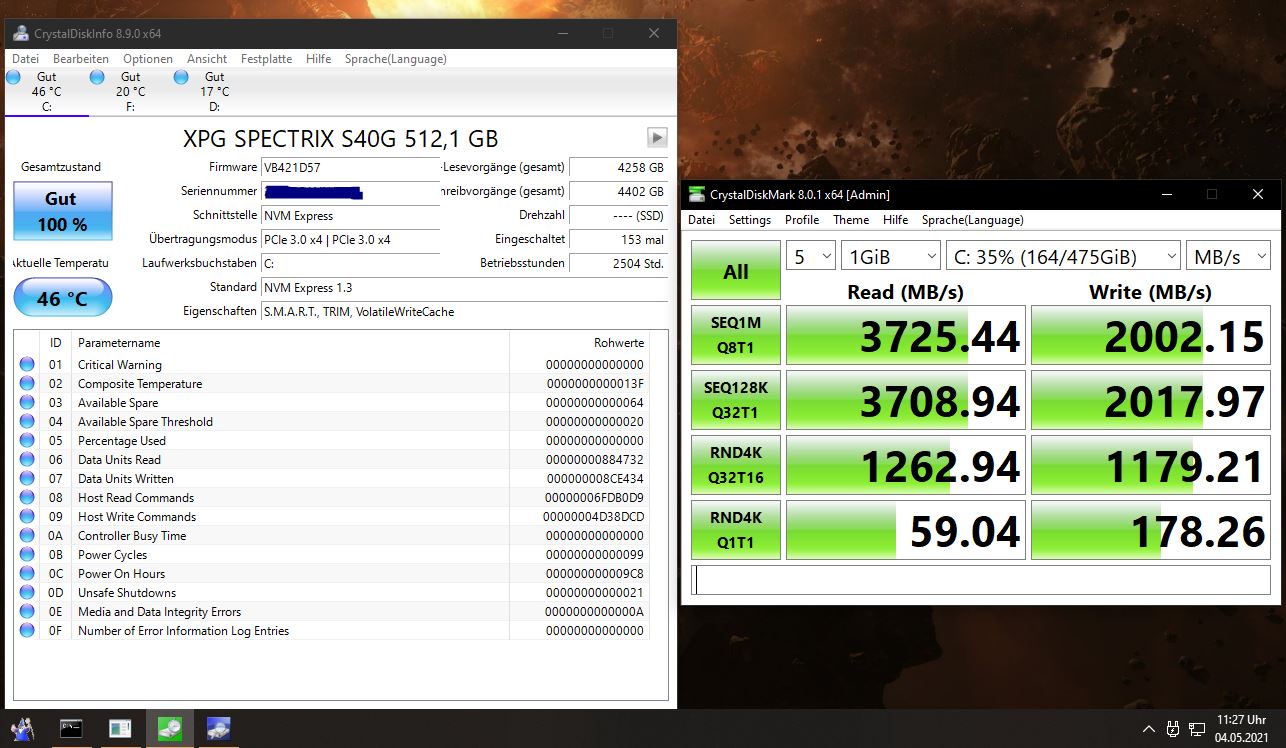Screen dimensions: 1286x748
Task: Run SEQ1M Q8T1 benchmark
Action: 736,335
